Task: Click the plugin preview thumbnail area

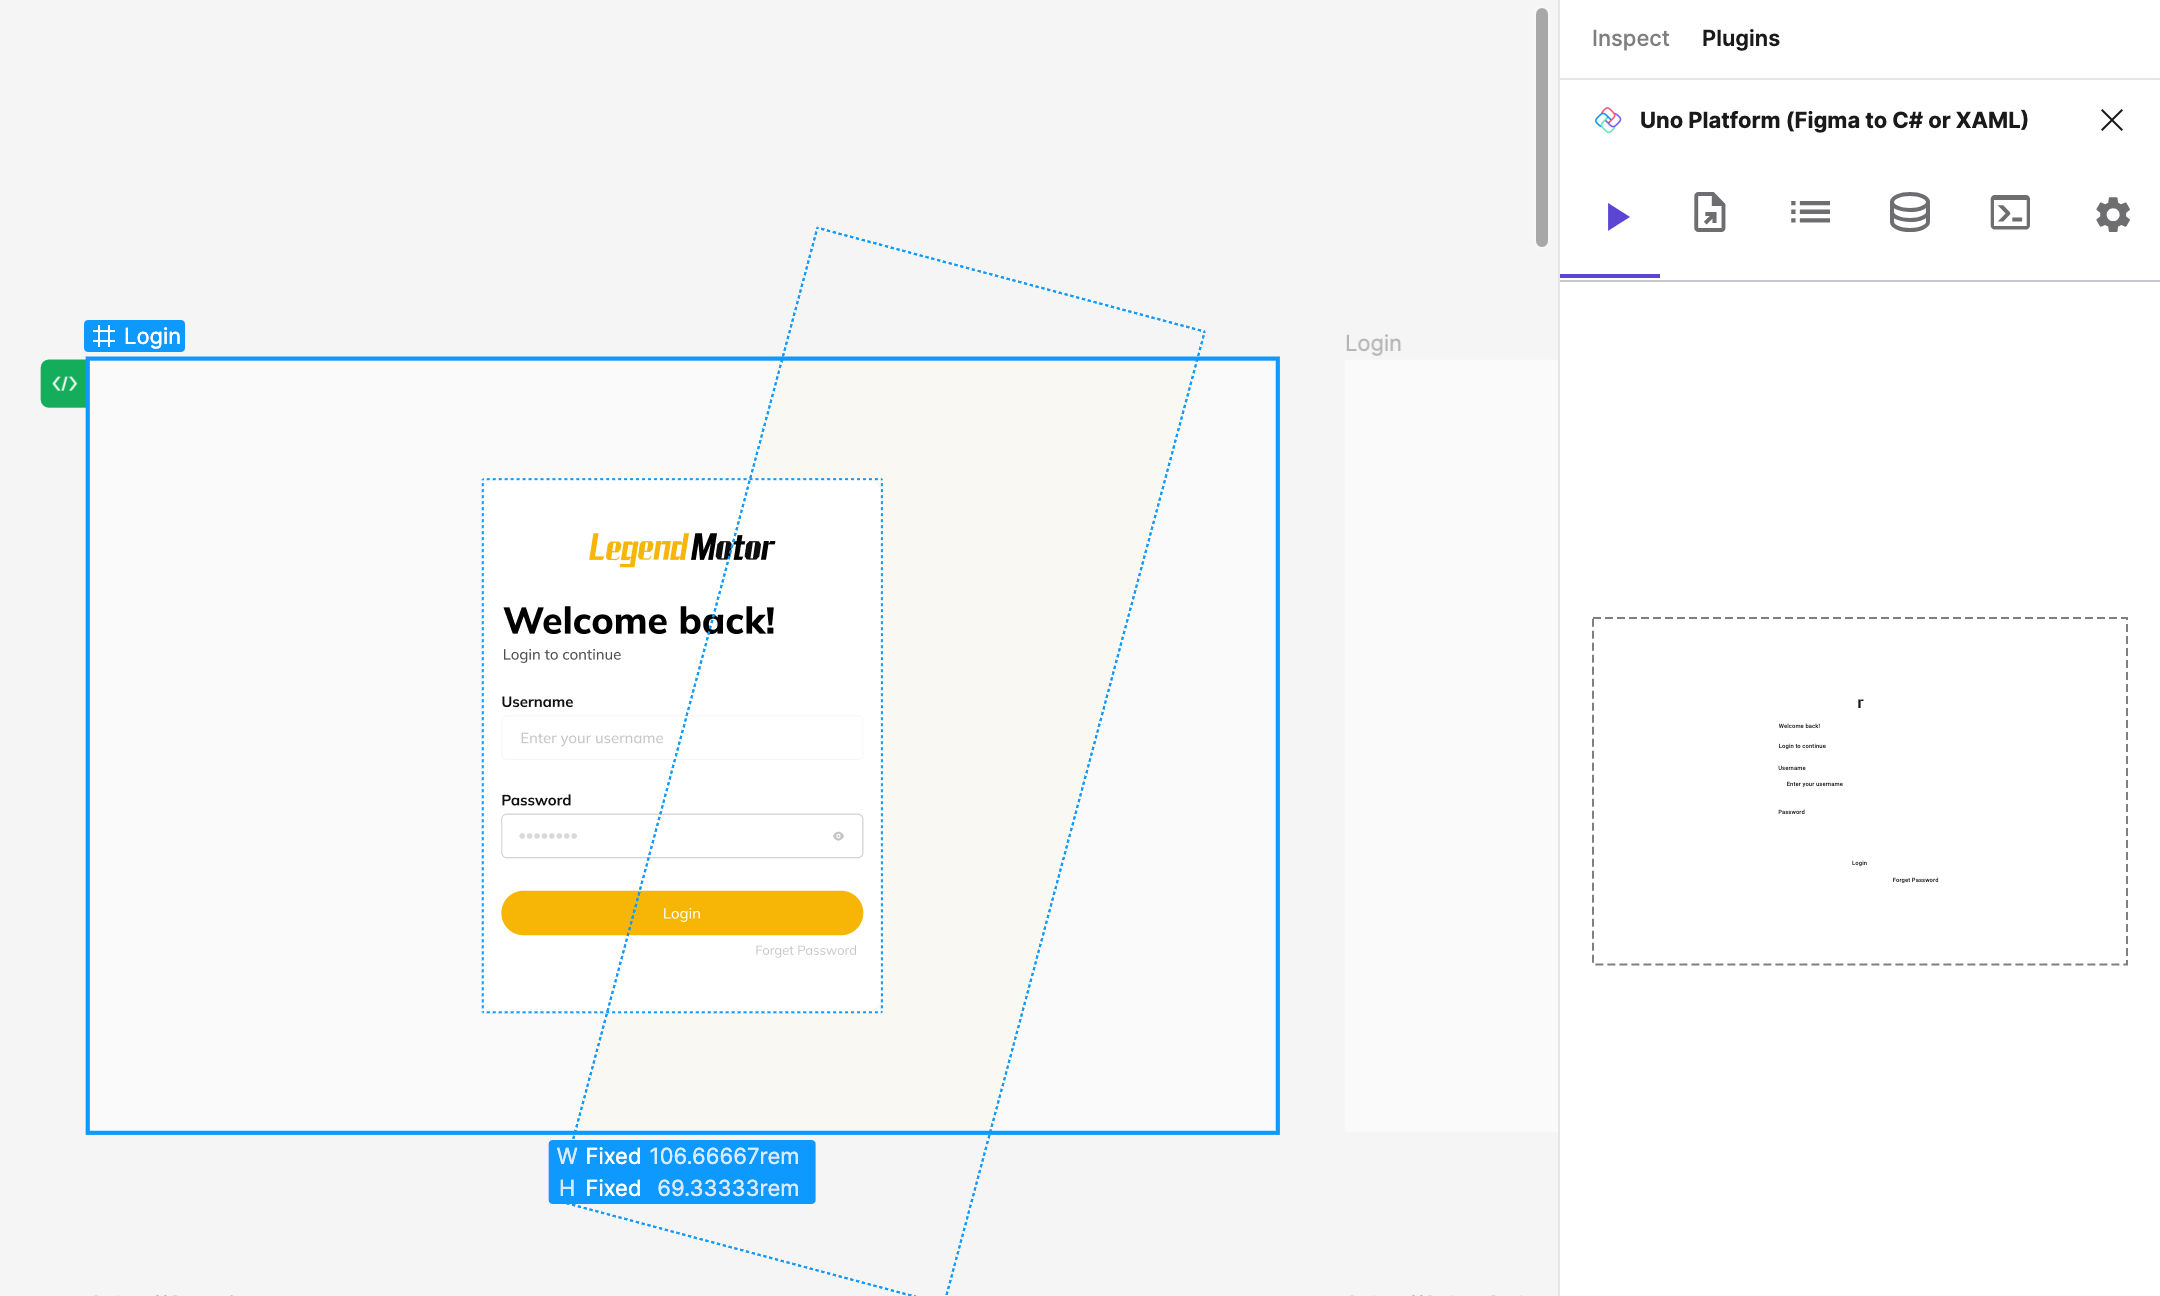Action: pyautogui.click(x=1860, y=791)
